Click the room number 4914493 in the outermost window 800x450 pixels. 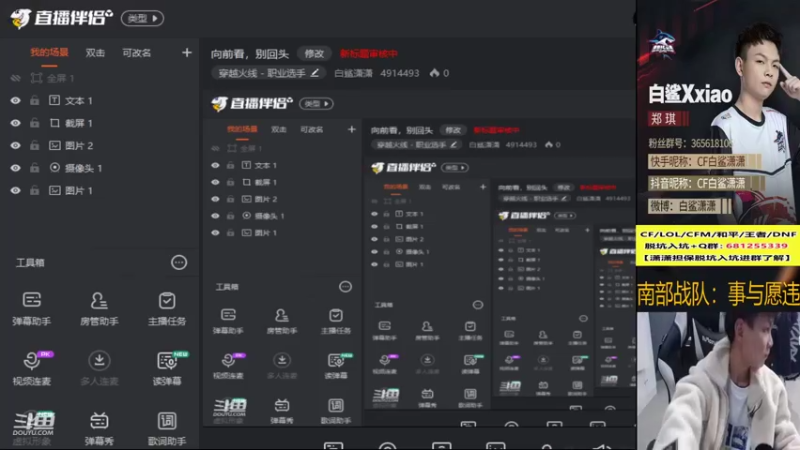tap(399, 73)
